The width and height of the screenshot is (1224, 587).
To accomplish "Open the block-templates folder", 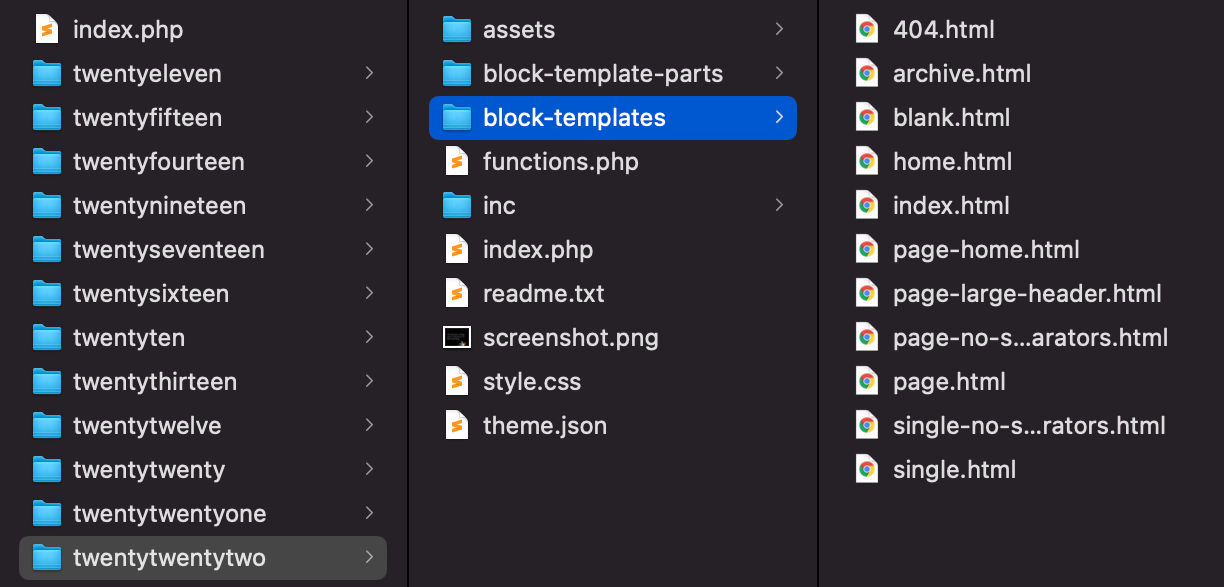I will [x=574, y=117].
